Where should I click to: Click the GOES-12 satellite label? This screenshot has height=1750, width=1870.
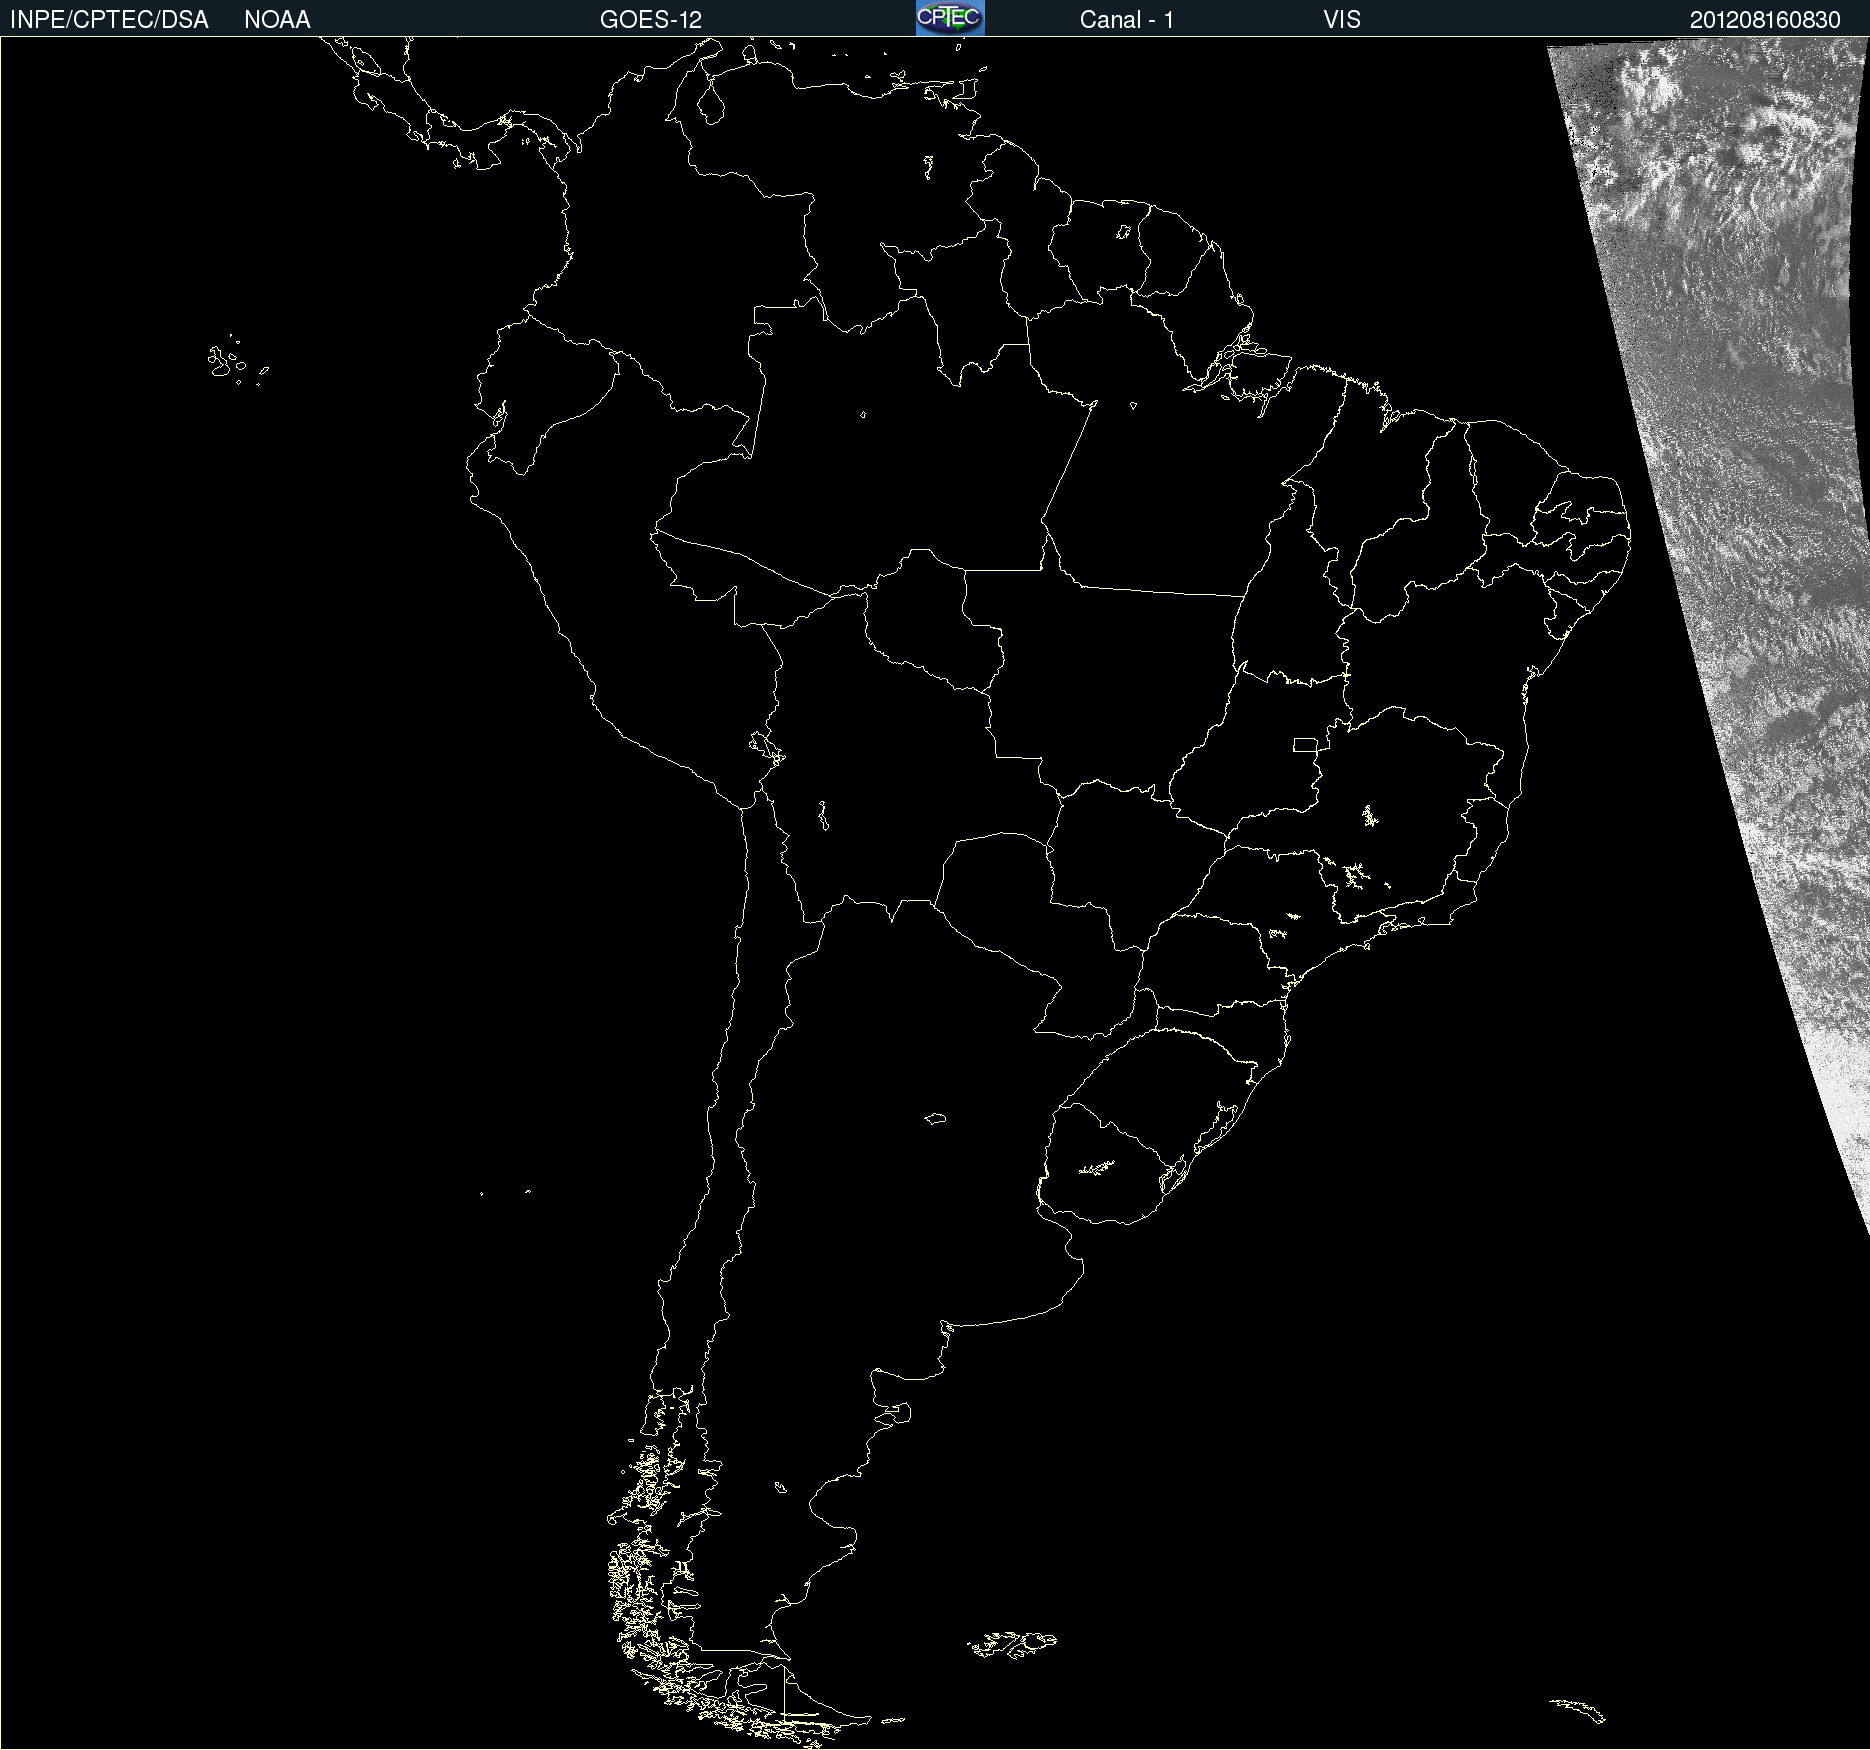click(651, 20)
